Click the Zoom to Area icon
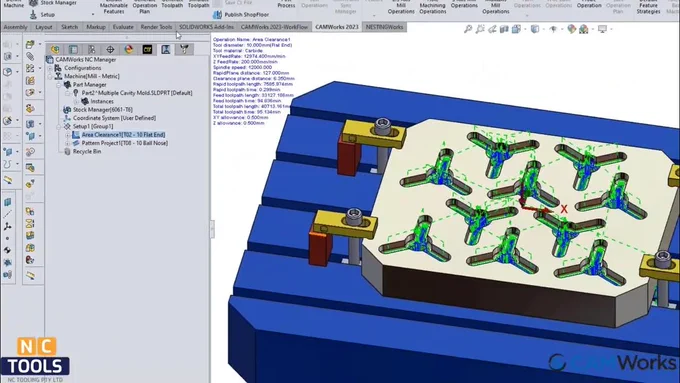Viewport: 680px width, 383px height. pos(480,29)
